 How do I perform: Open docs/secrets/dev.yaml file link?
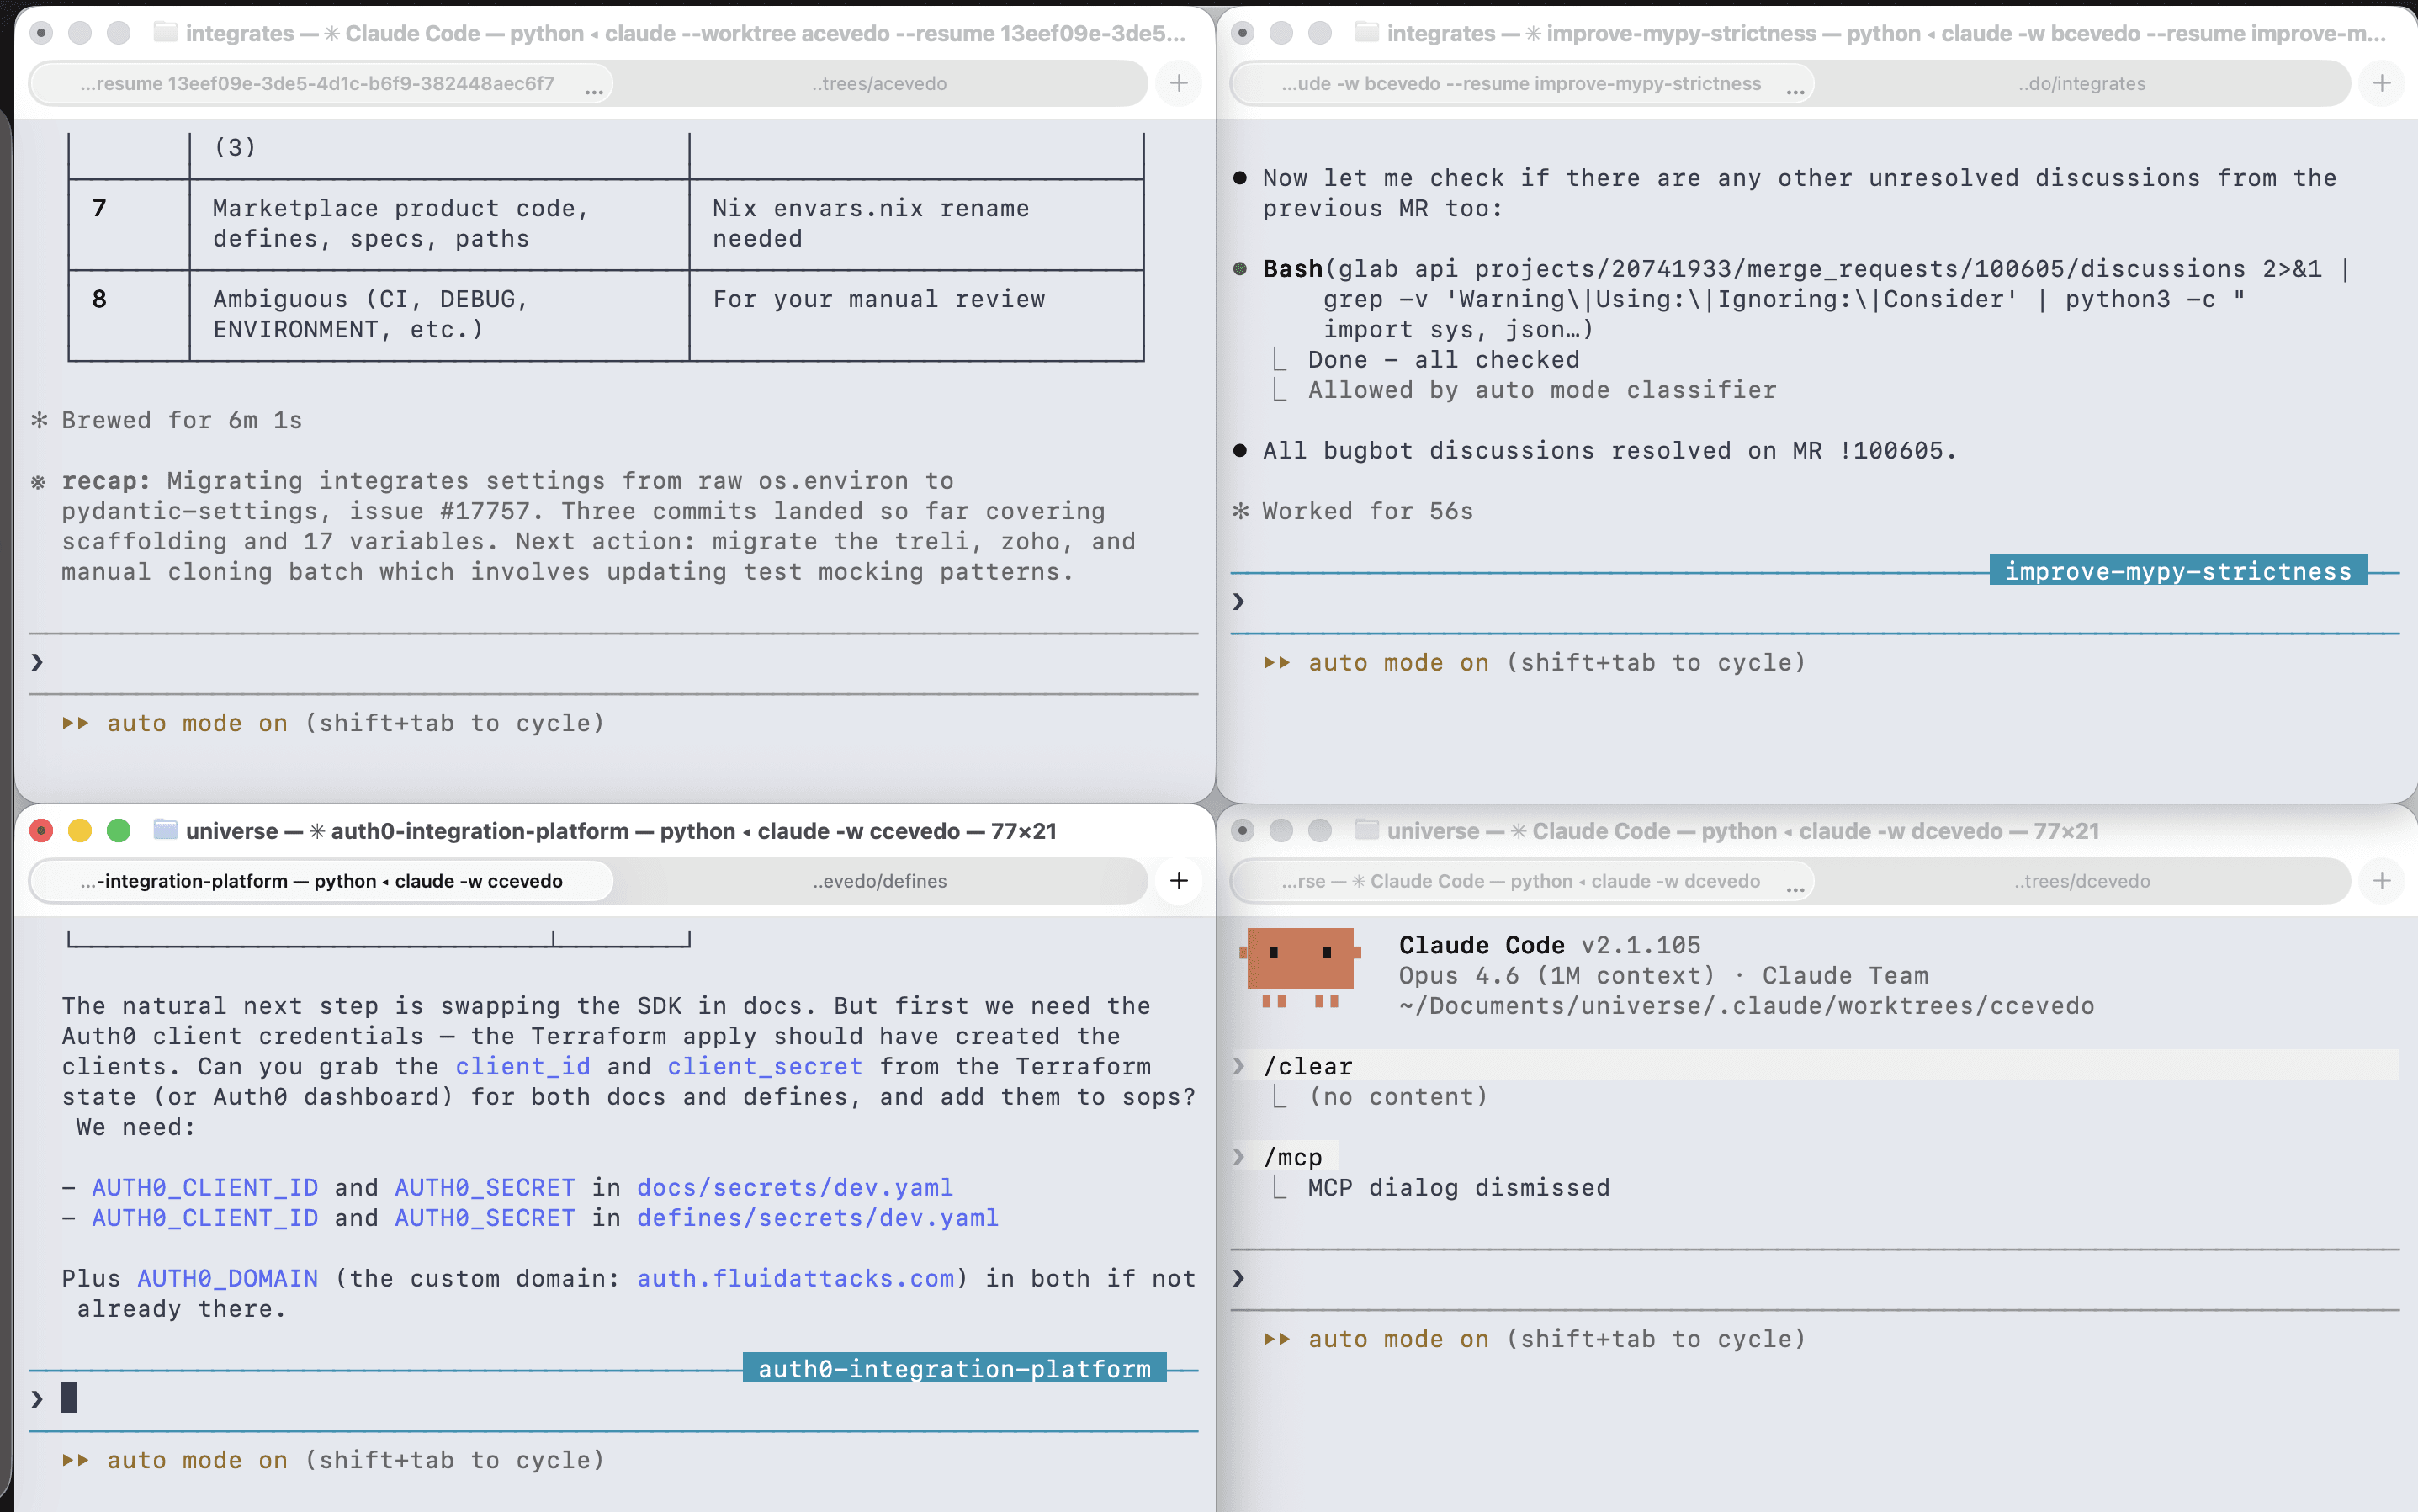point(794,1187)
